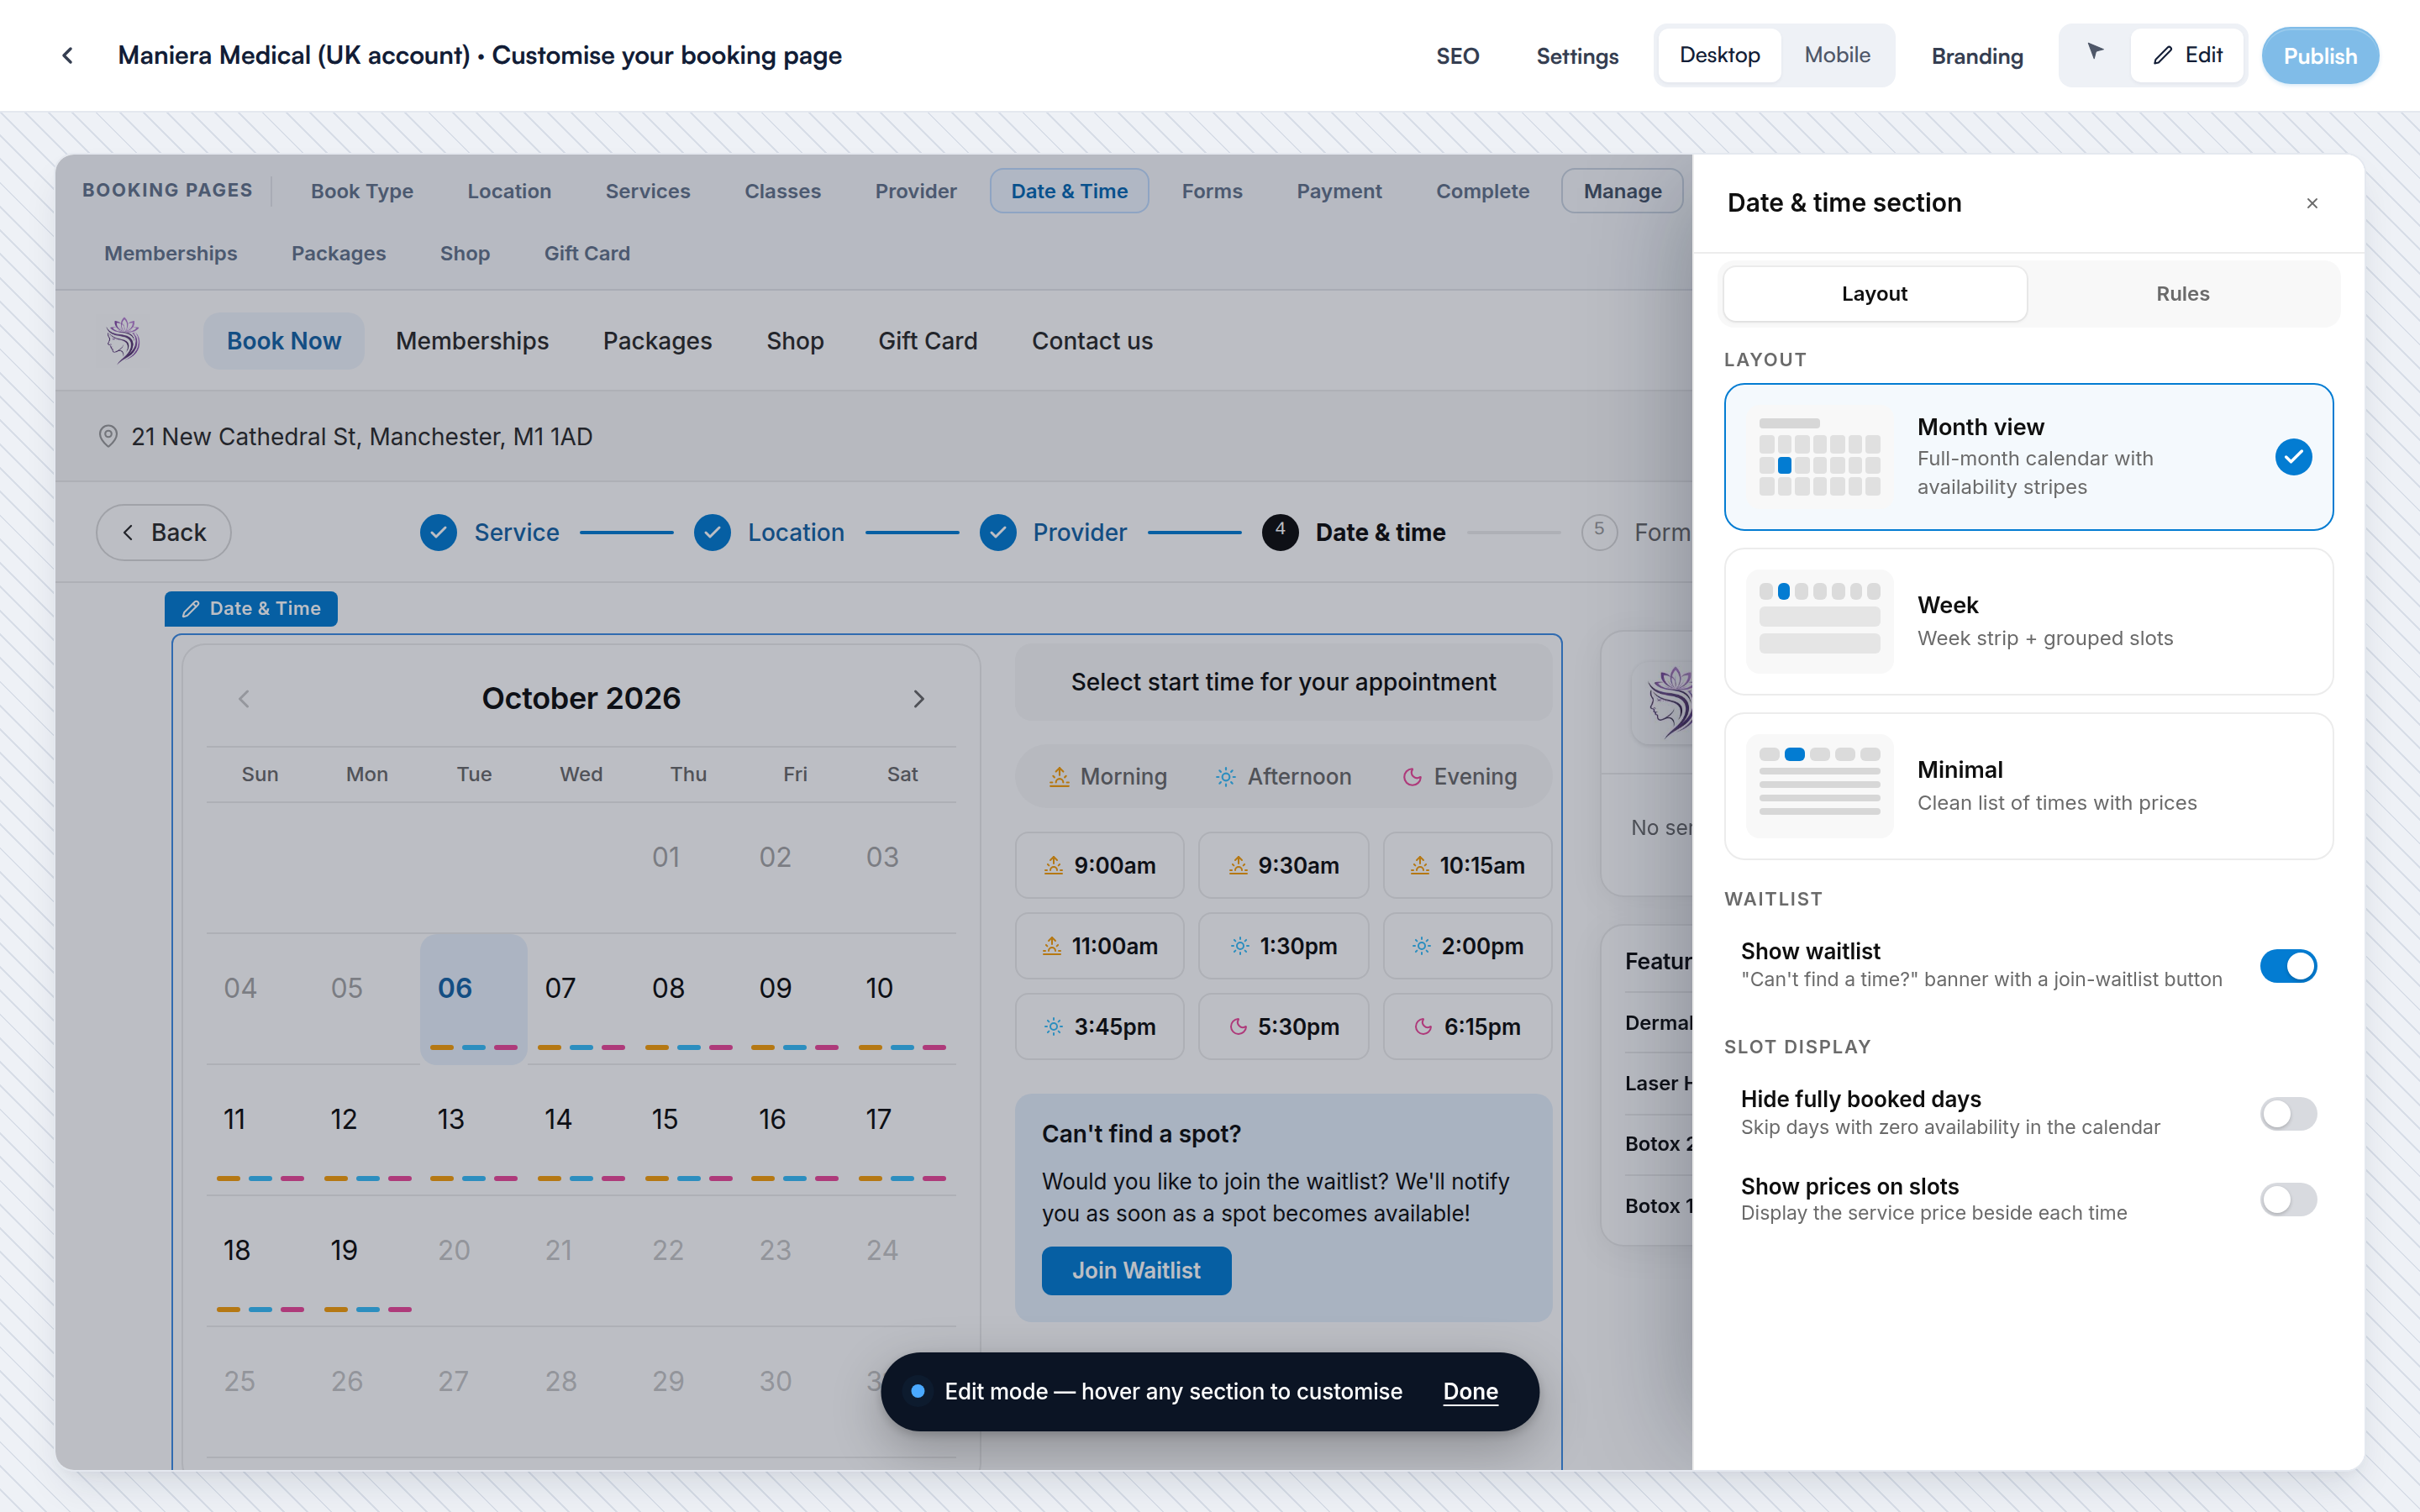Pick the 10:15am time slot
This screenshot has width=2420, height=1512.
[1467, 865]
